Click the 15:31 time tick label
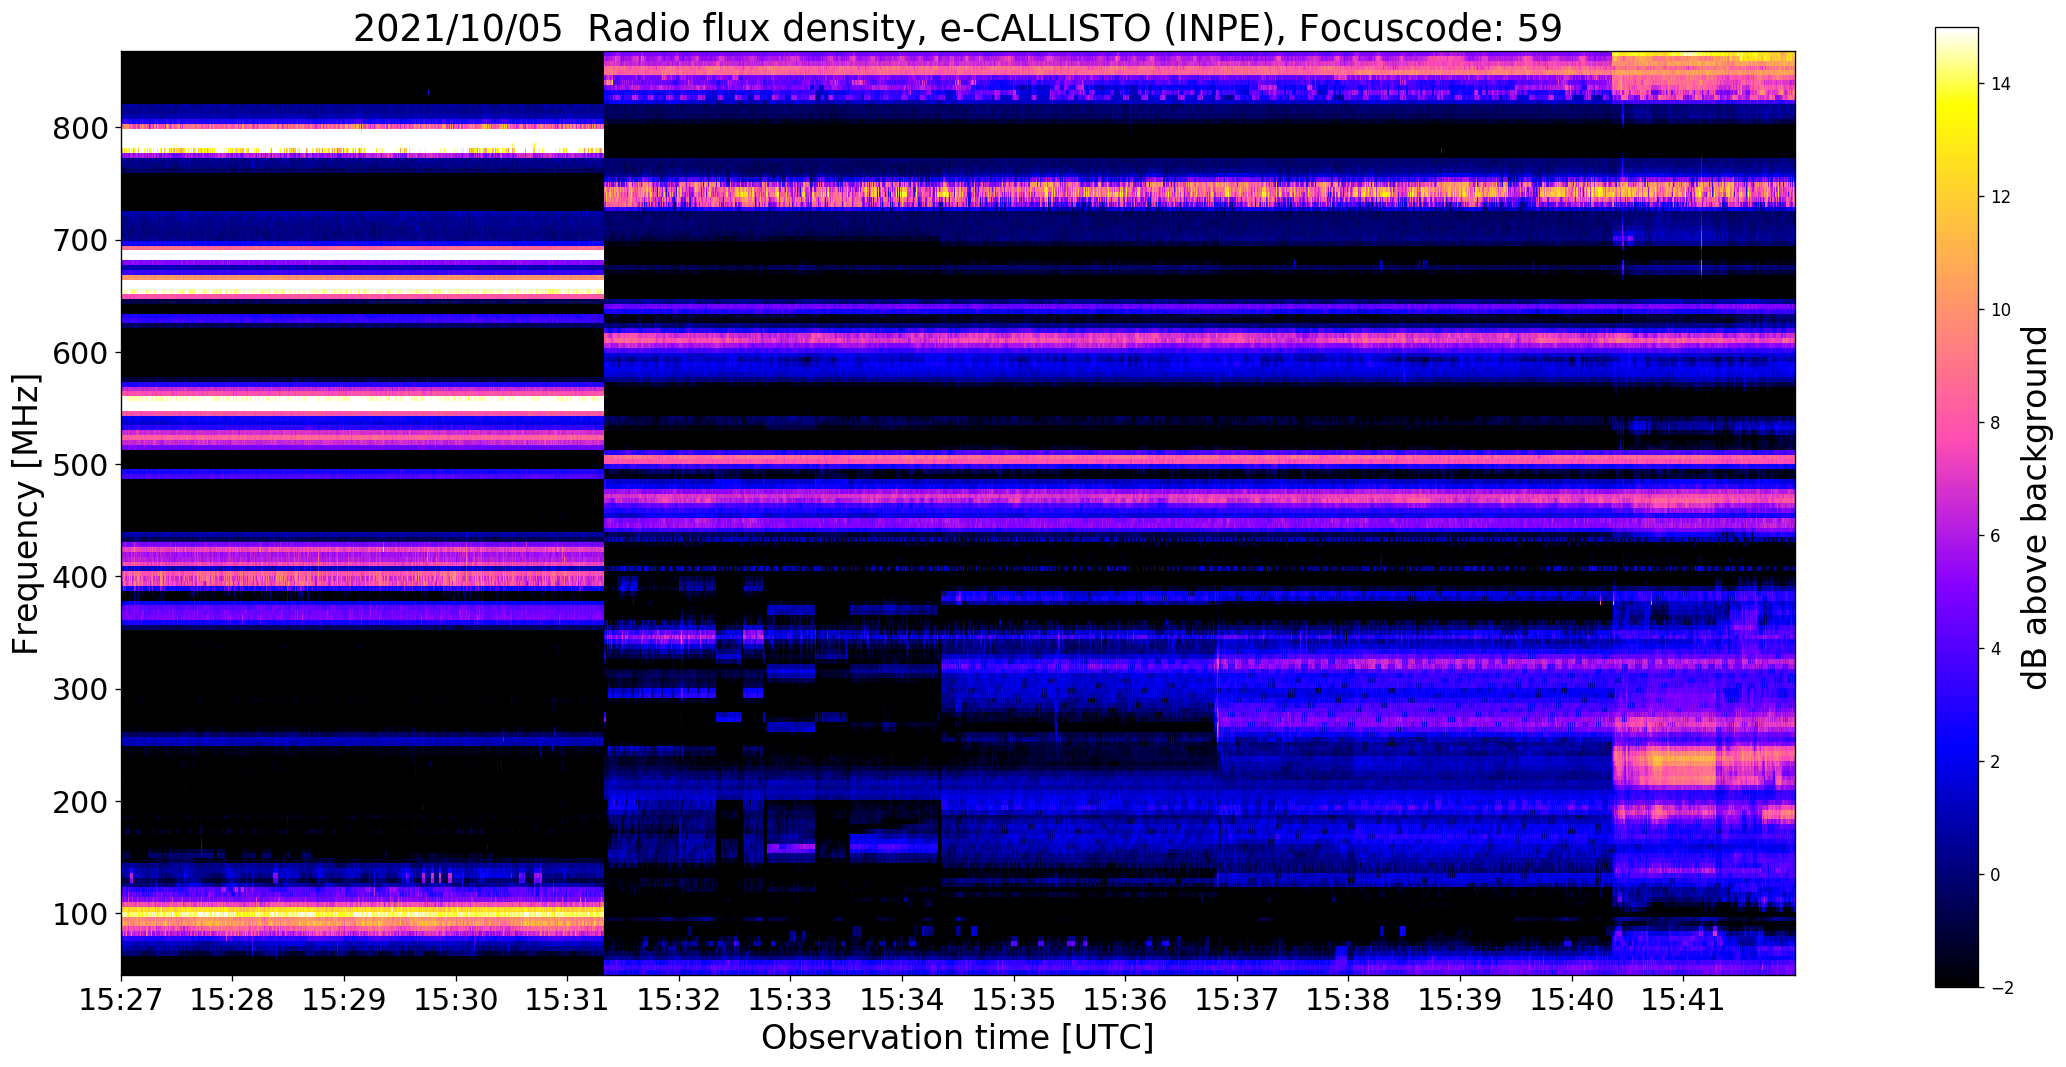Viewport: 2066px width, 1067px height. [568, 999]
